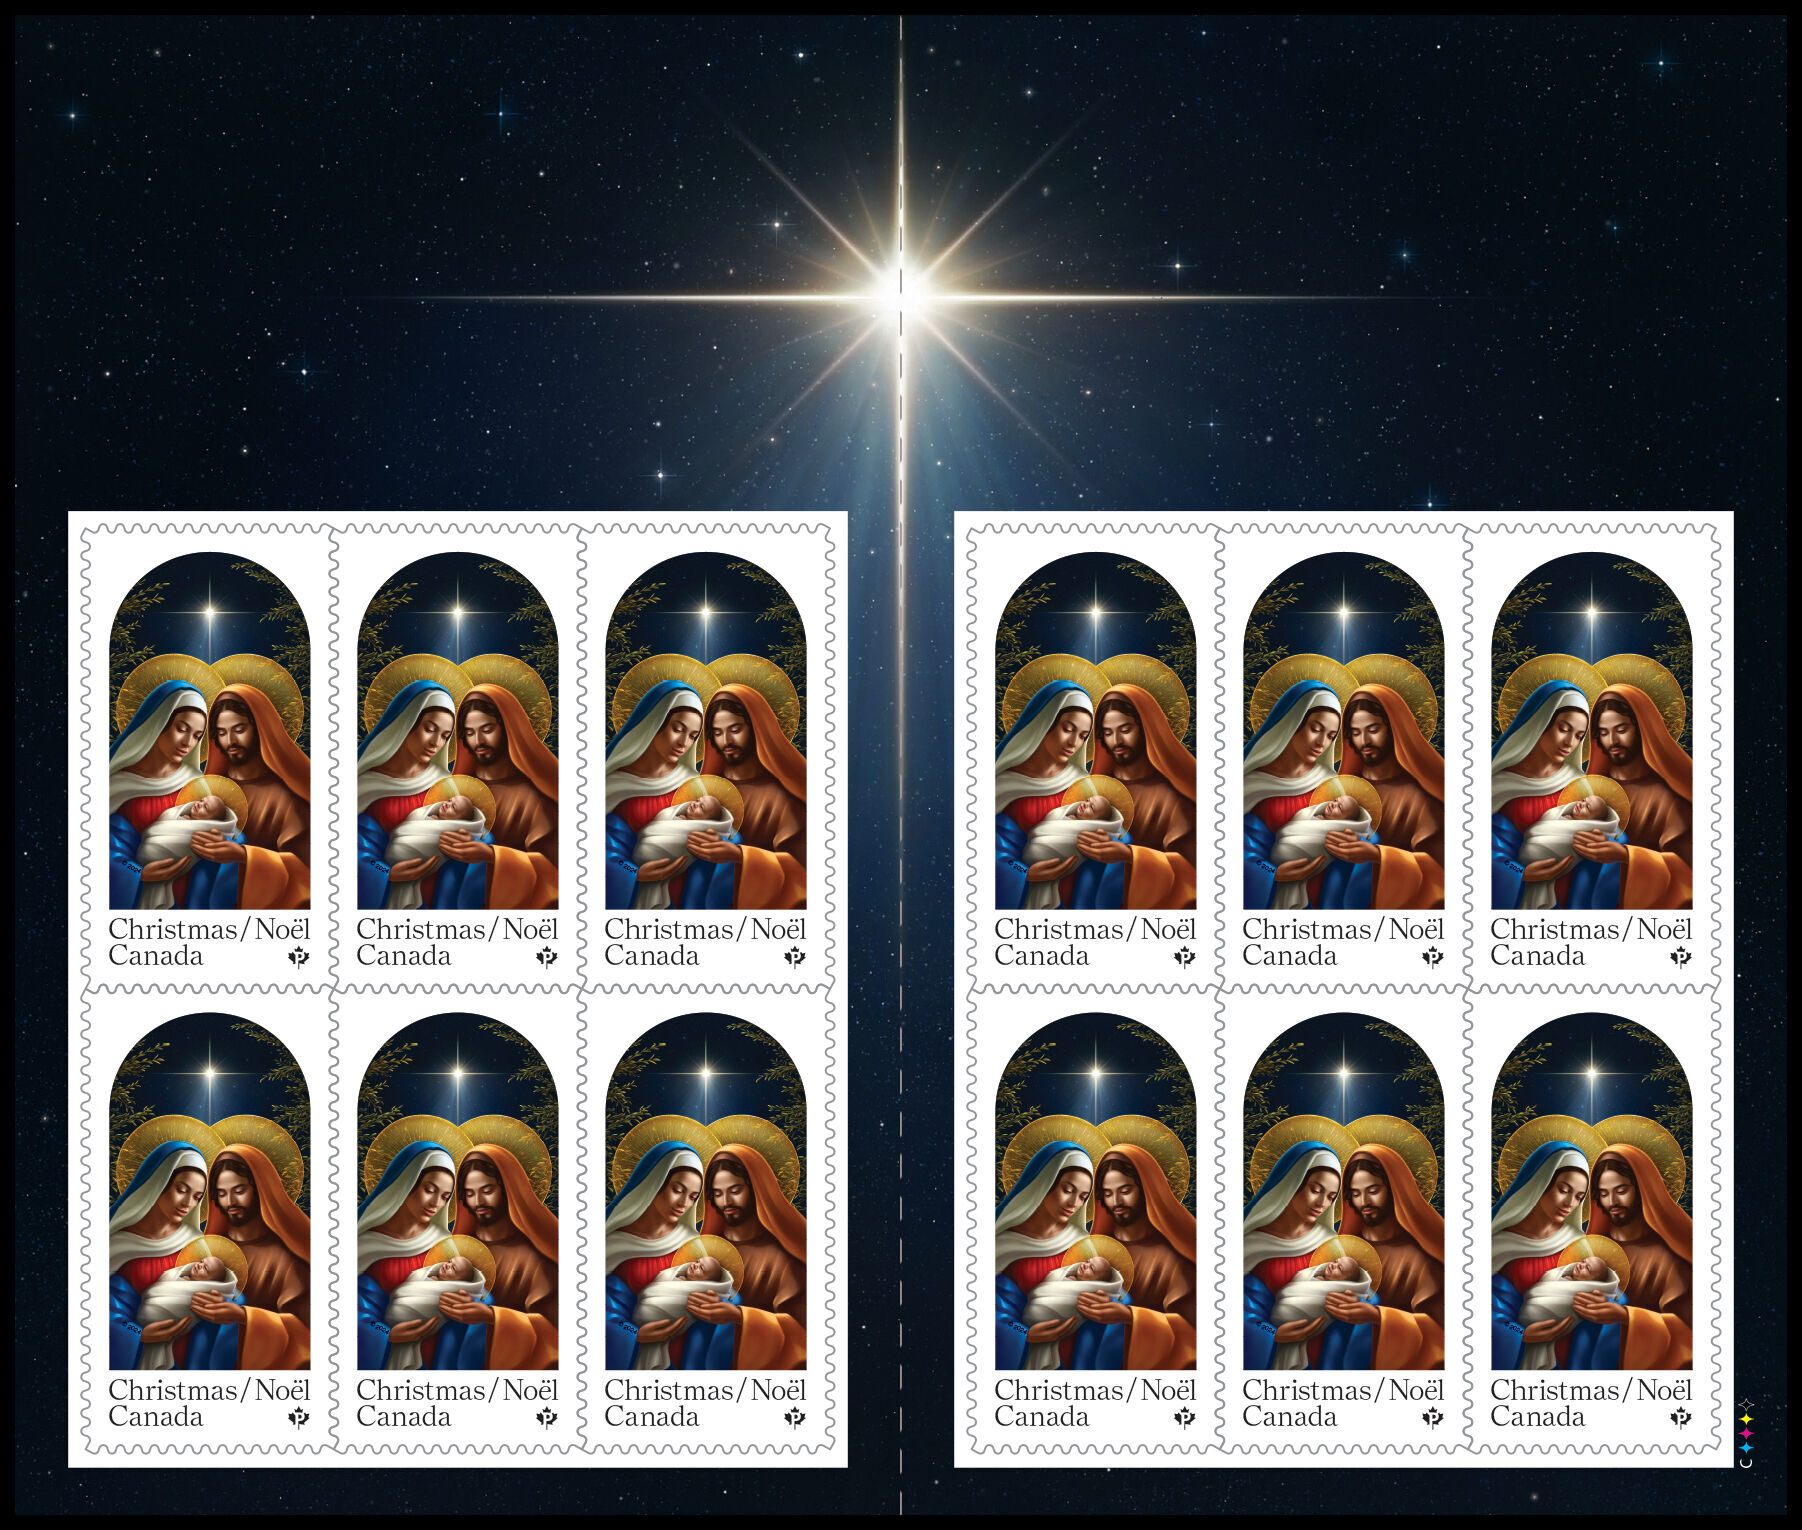
Task: Click Canada Post logo on left pane top-right stamp
Action: point(795,957)
